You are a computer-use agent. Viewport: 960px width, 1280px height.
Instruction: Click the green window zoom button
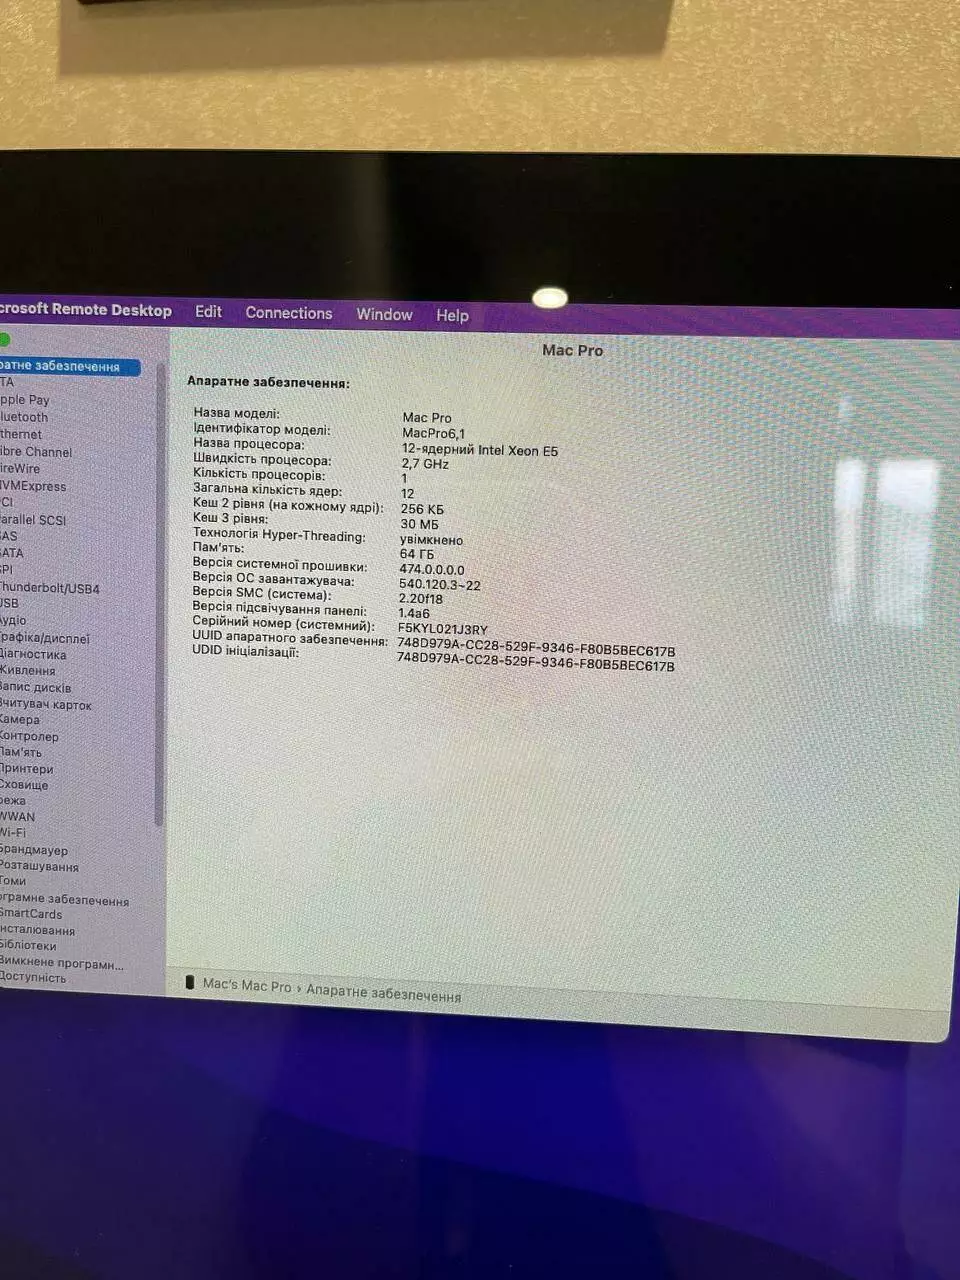coord(5,340)
